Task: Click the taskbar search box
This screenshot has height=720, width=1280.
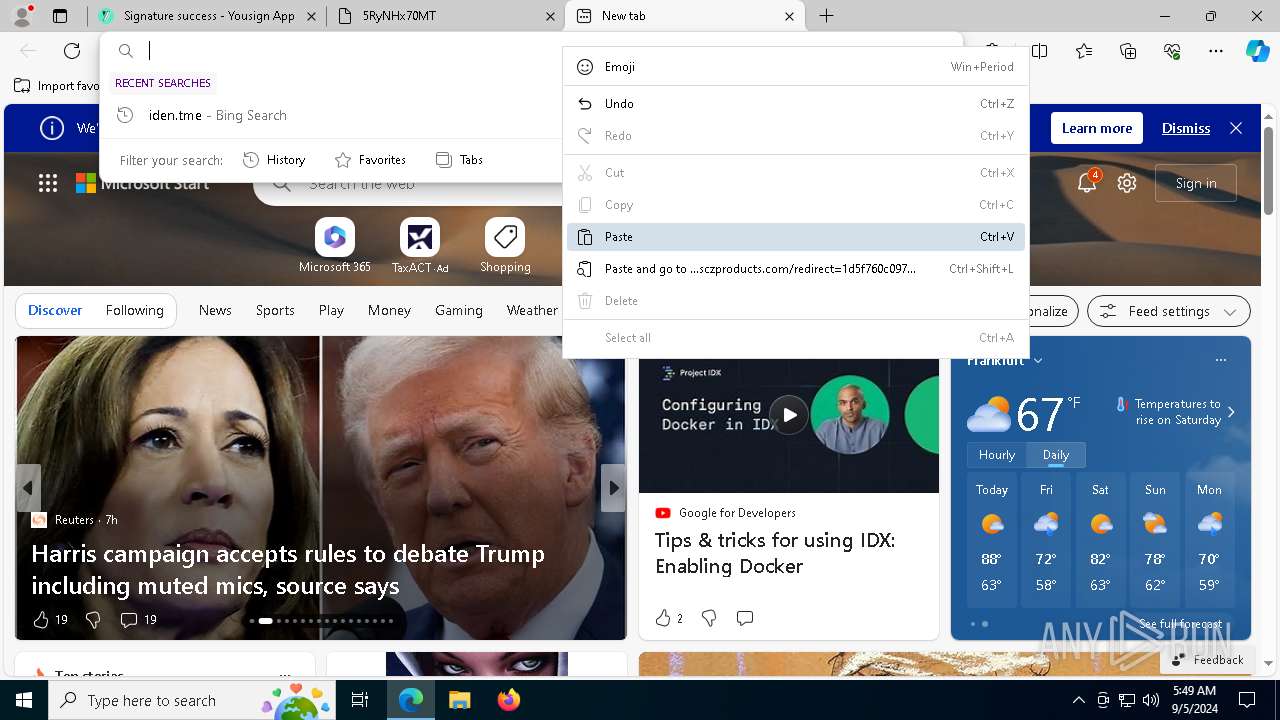Action: (190, 701)
